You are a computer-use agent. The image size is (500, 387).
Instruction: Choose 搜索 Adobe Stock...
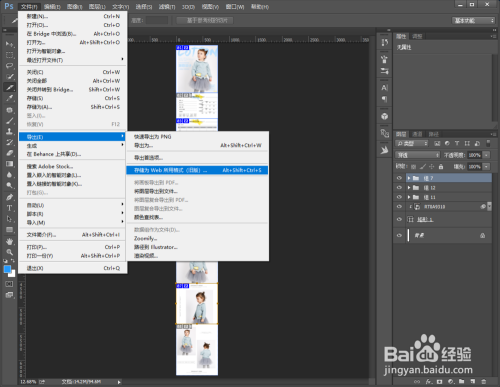pyautogui.click(x=73, y=166)
